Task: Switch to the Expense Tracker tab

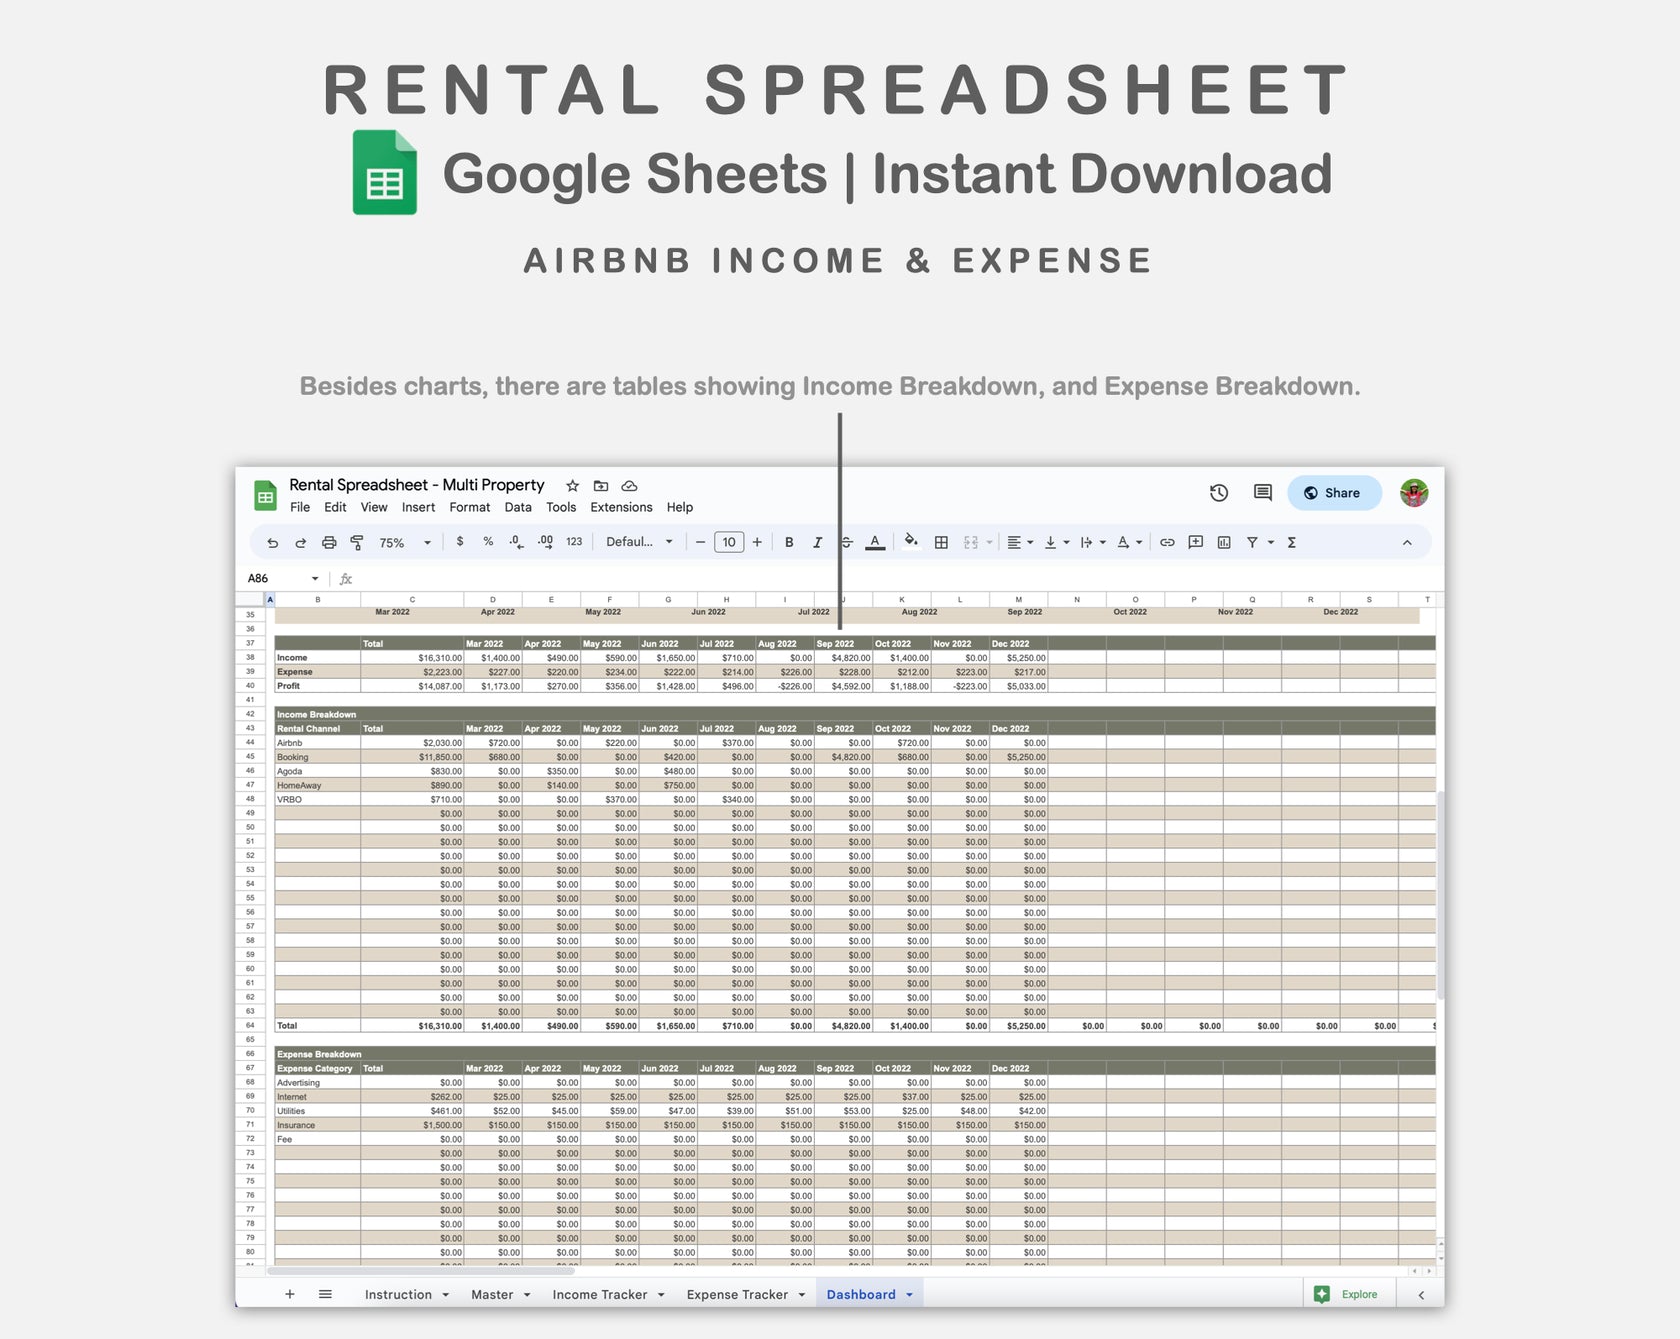Action: tap(737, 1294)
